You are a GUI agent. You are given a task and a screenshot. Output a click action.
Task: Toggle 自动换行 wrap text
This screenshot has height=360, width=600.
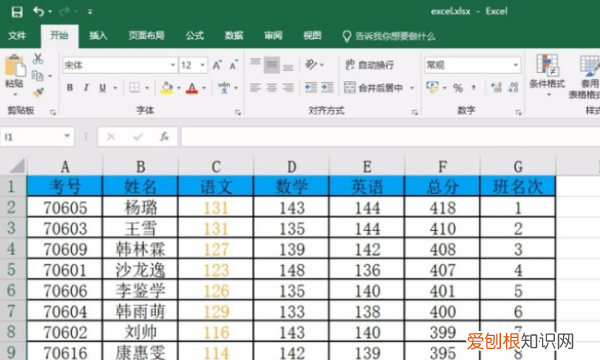[369, 65]
